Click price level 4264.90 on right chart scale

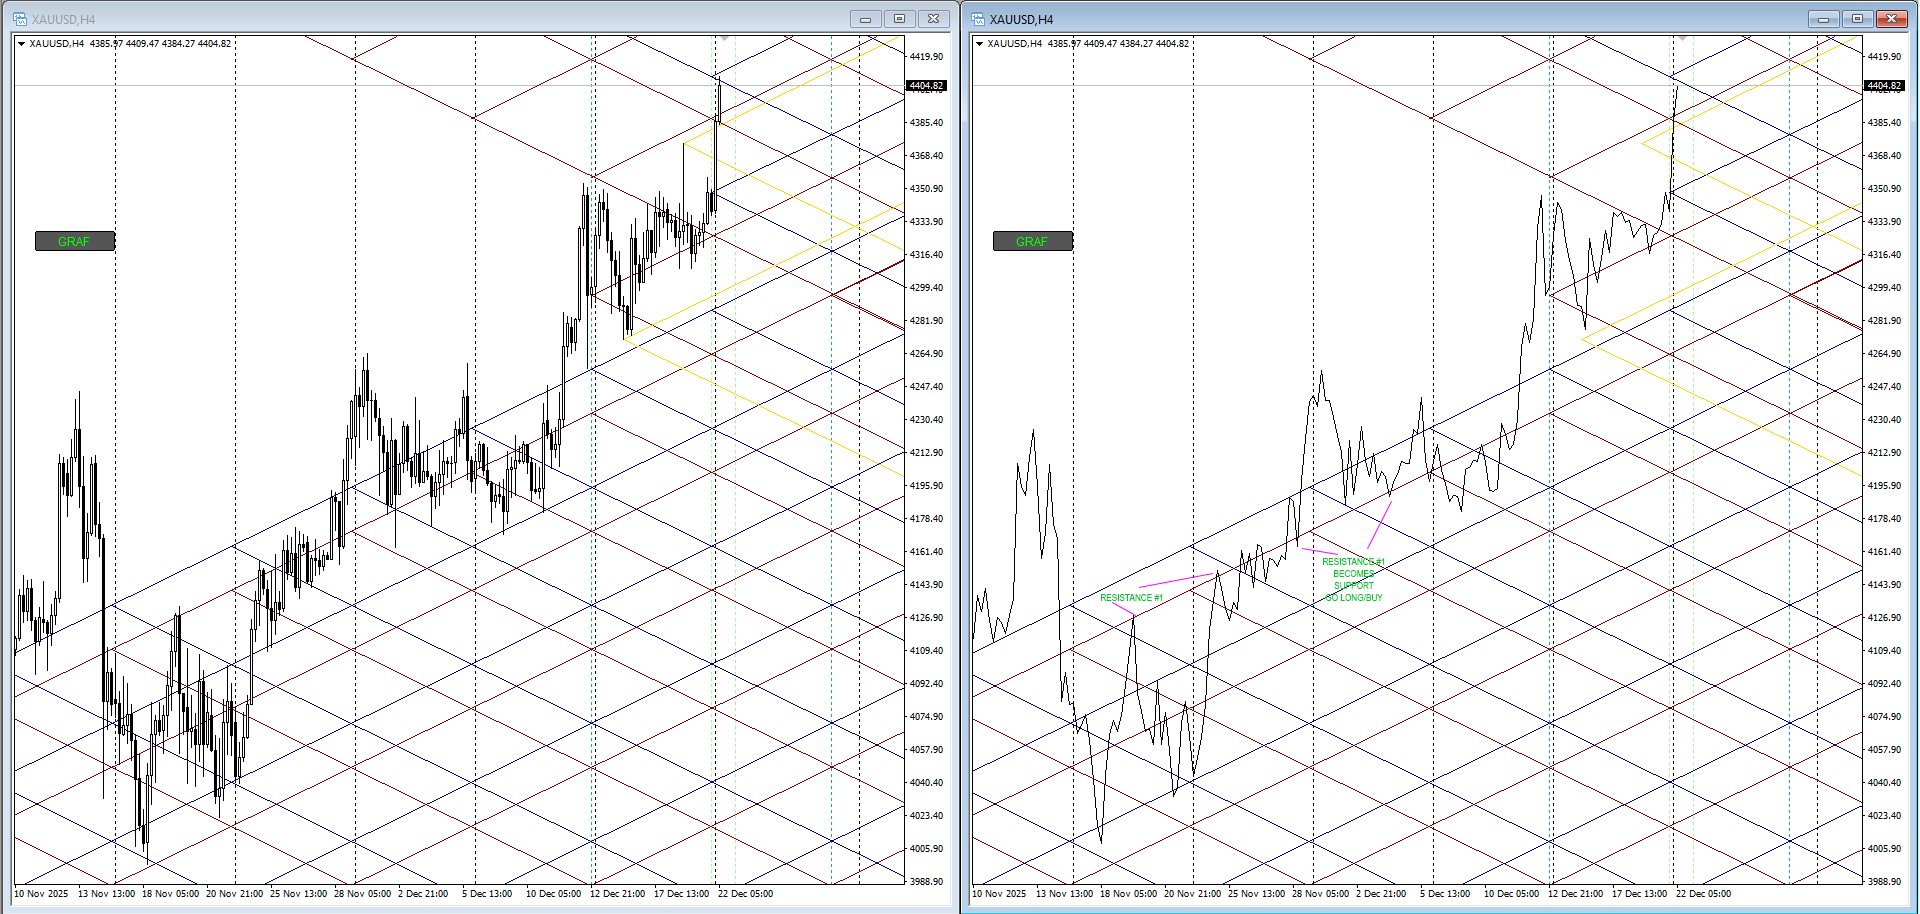tap(1884, 354)
